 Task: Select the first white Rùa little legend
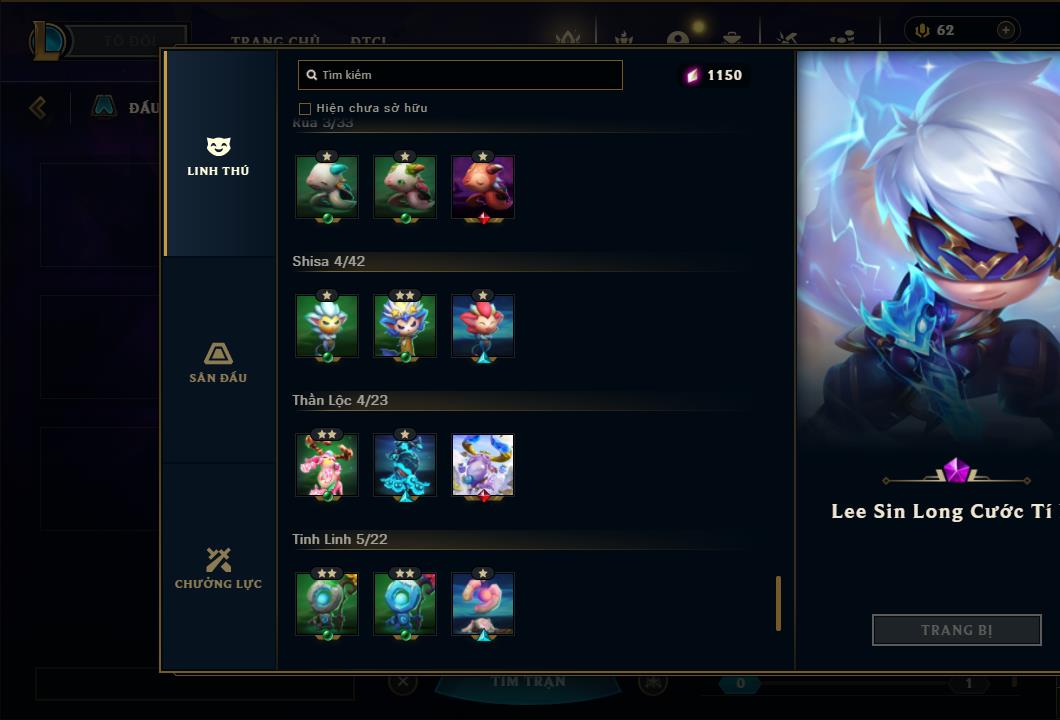[327, 187]
